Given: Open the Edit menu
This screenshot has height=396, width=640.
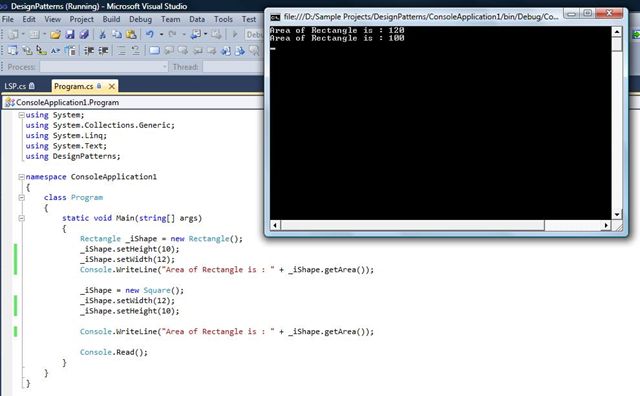Looking at the screenshot, I should tap(29, 19).
